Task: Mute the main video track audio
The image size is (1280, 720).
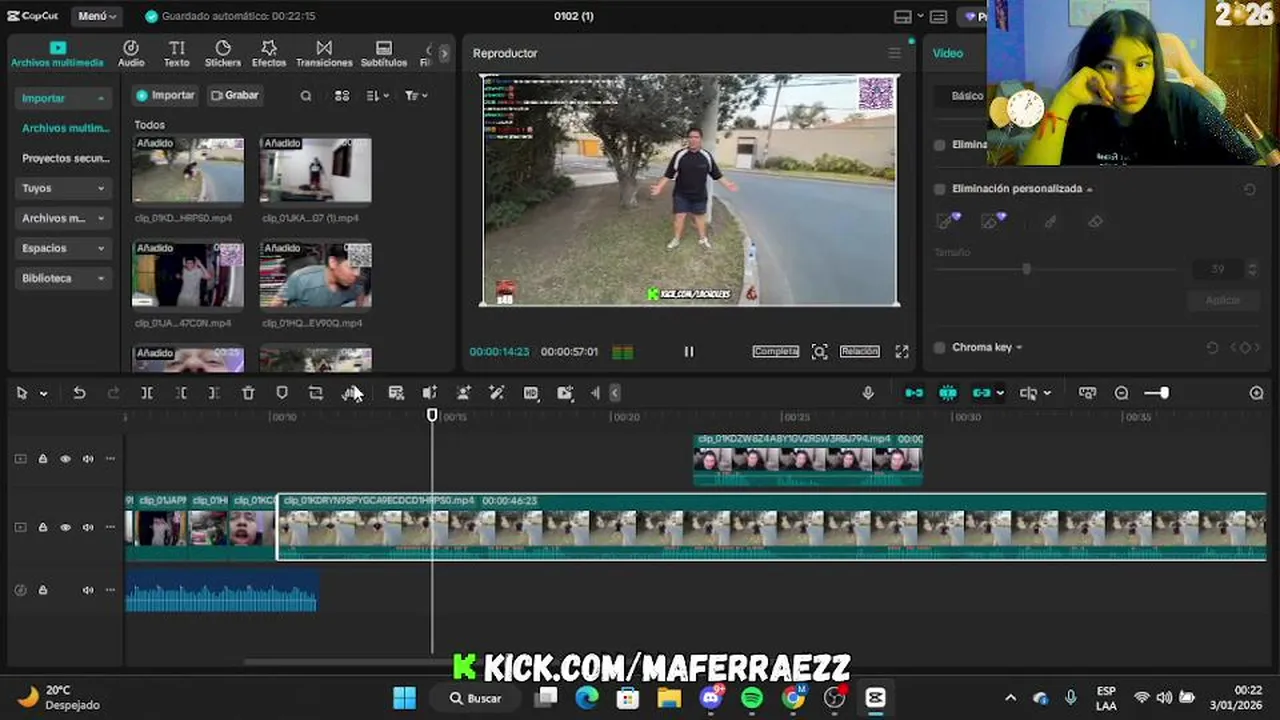Action: pos(88,527)
